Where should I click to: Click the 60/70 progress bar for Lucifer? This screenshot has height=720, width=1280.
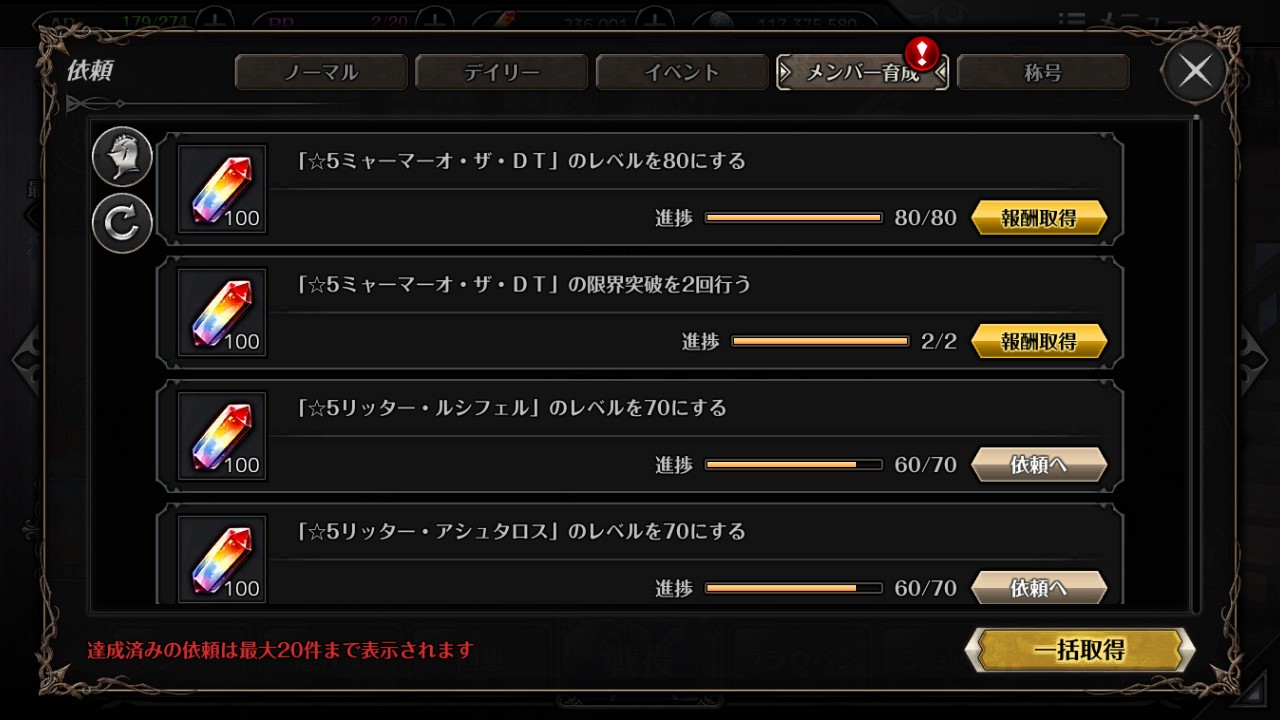click(x=794, y=465)
